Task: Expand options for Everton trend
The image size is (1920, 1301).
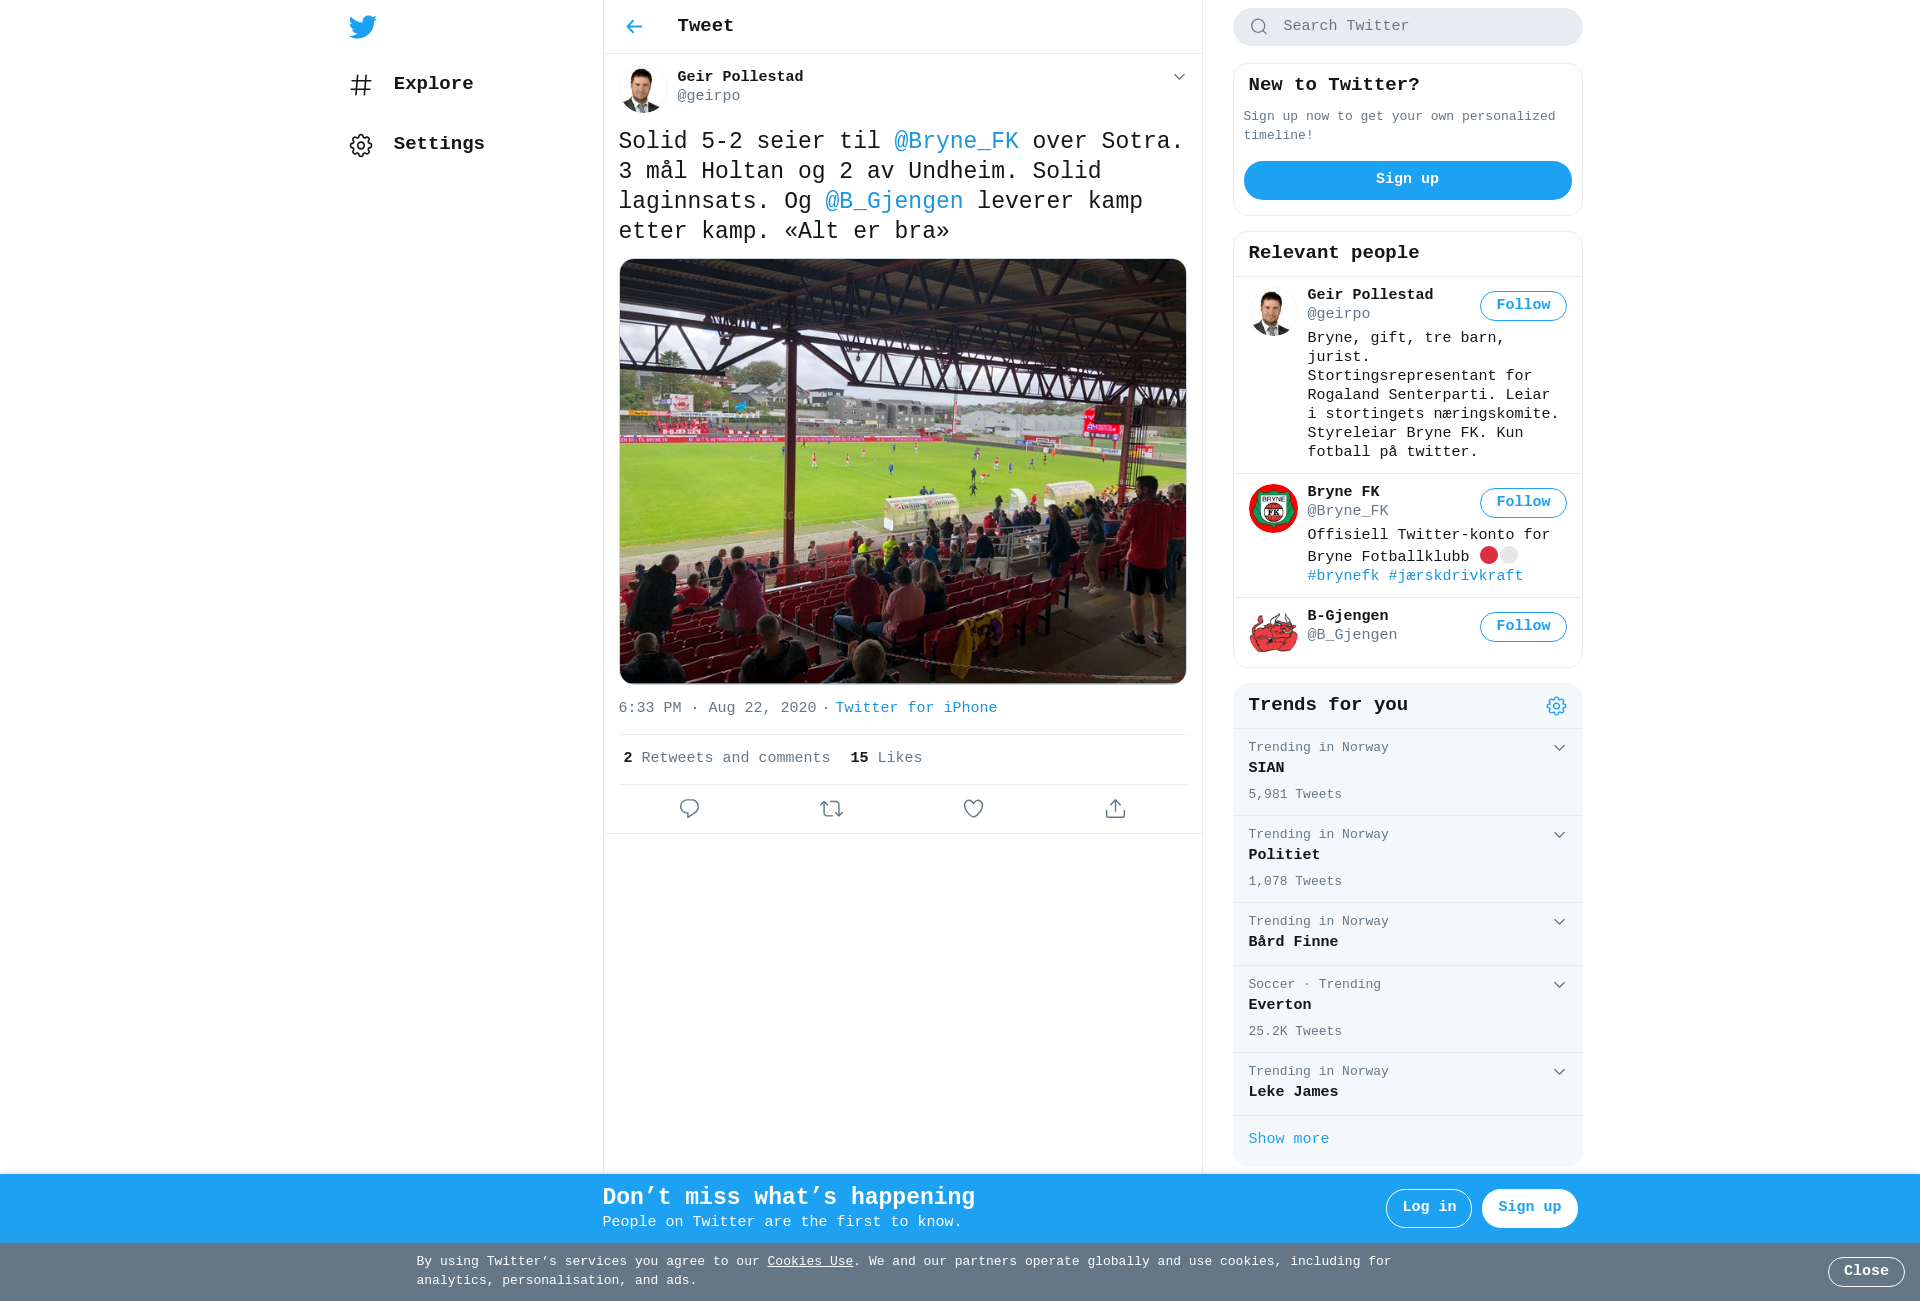Action: [1559, 985]
